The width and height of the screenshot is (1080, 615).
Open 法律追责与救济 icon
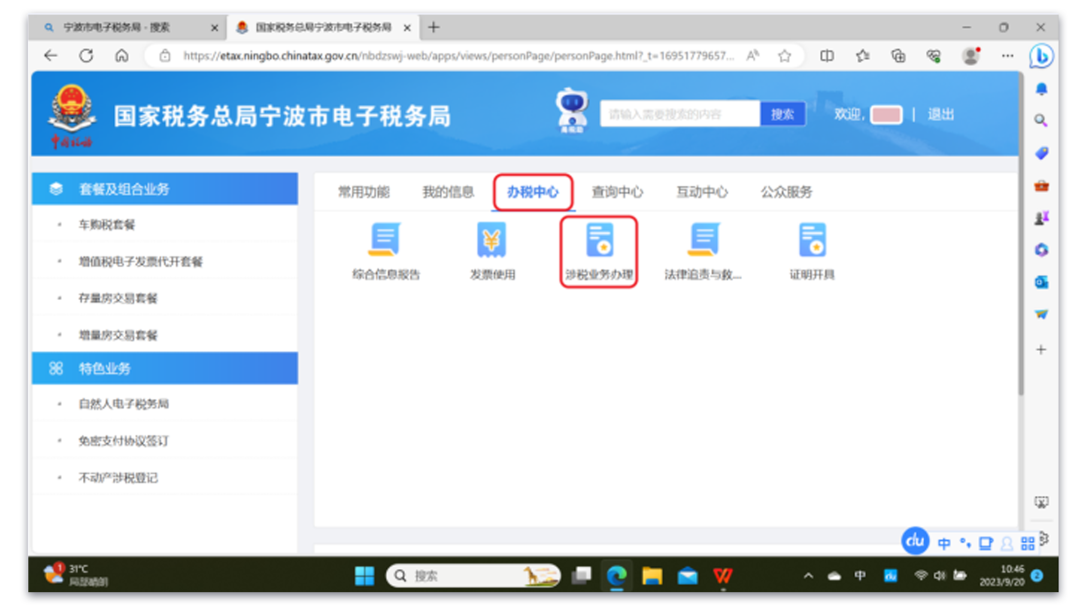coord(704,241)
